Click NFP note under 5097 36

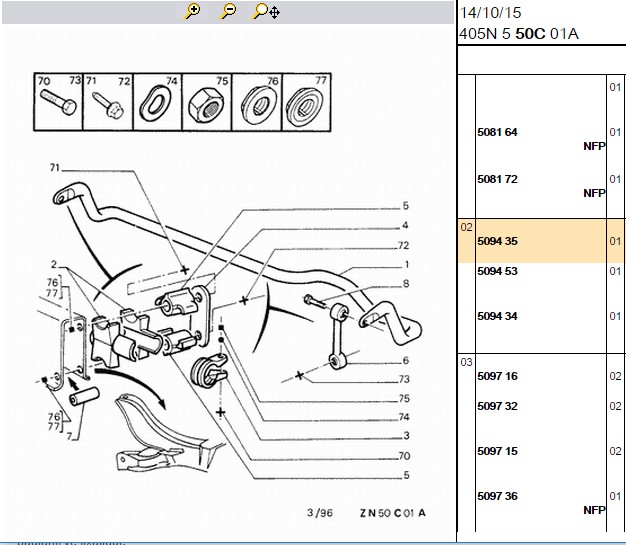(x=594, y=510)
